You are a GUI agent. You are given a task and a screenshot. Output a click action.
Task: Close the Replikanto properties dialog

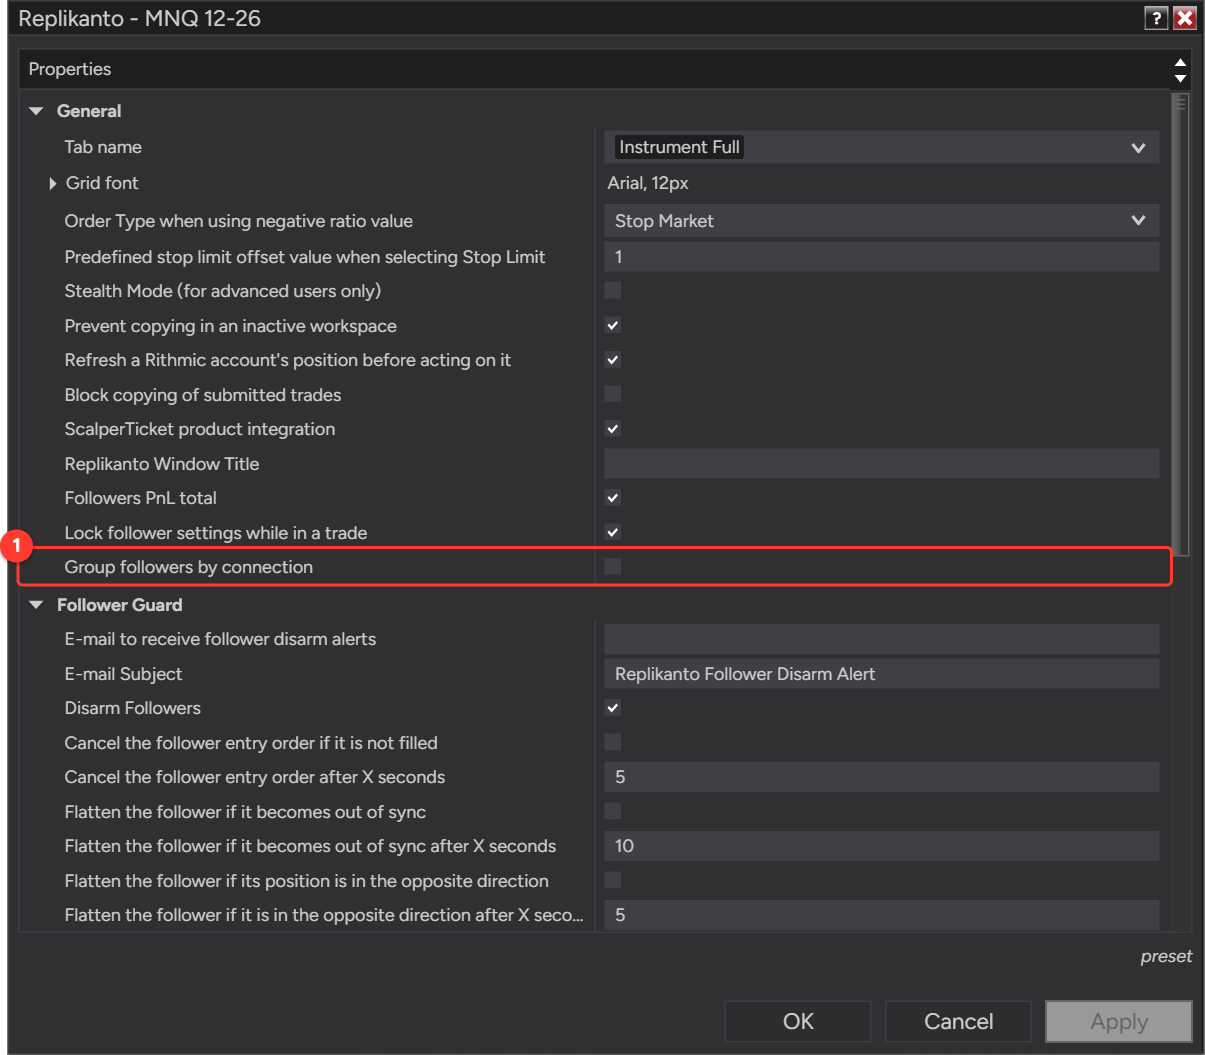coord(1185,18)
